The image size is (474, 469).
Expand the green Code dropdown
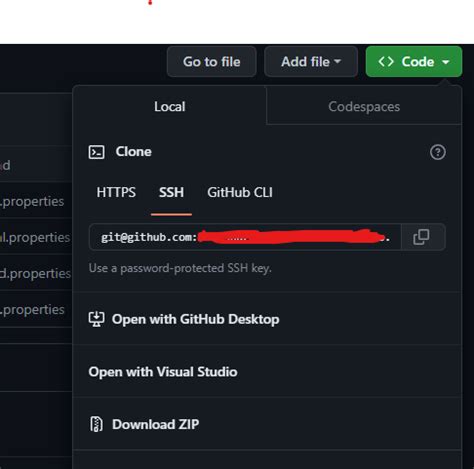coord(414,62)
